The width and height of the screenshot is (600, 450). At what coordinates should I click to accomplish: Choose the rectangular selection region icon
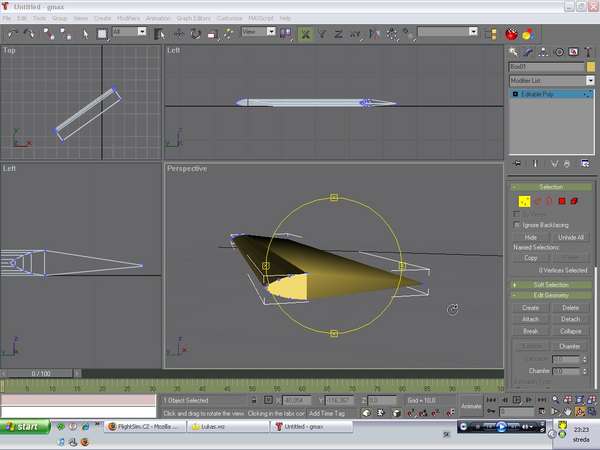[102, 34]
